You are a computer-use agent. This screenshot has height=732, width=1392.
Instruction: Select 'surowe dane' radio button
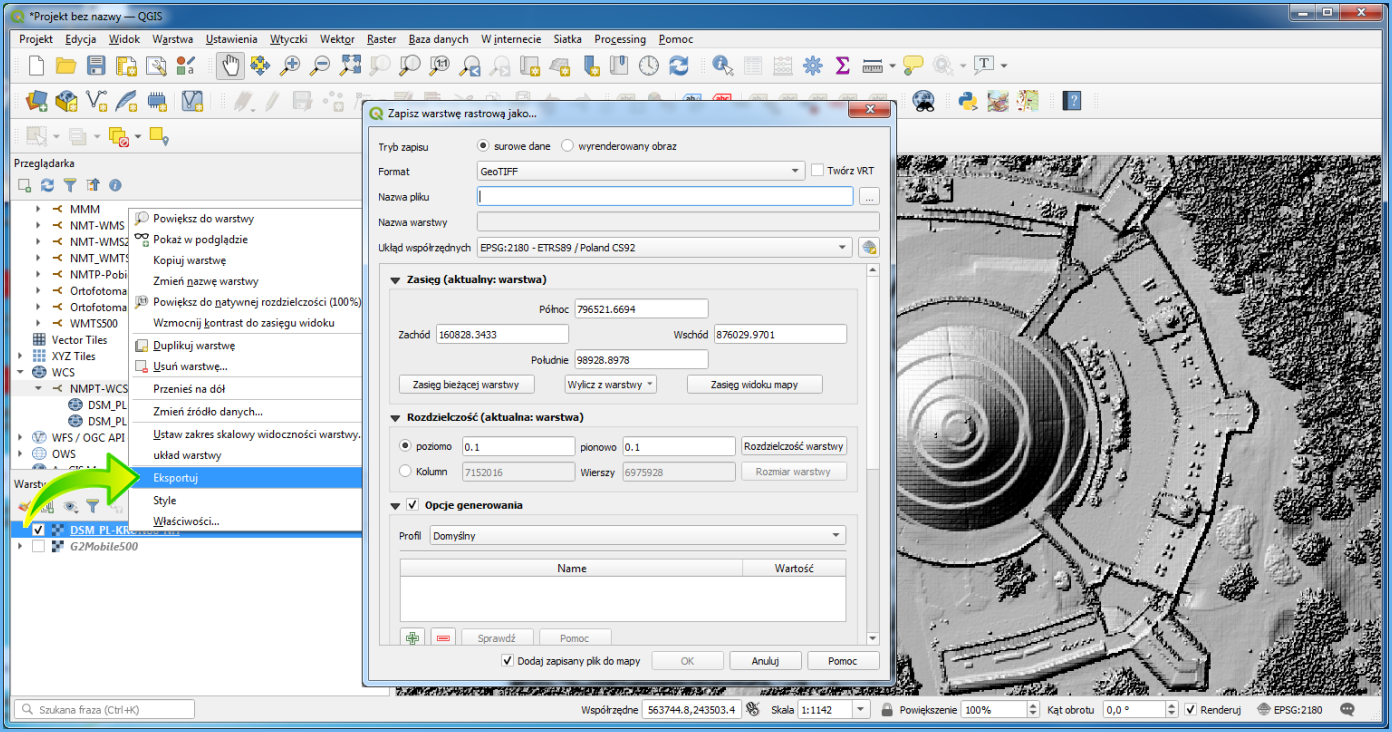(x=484, y=146)
